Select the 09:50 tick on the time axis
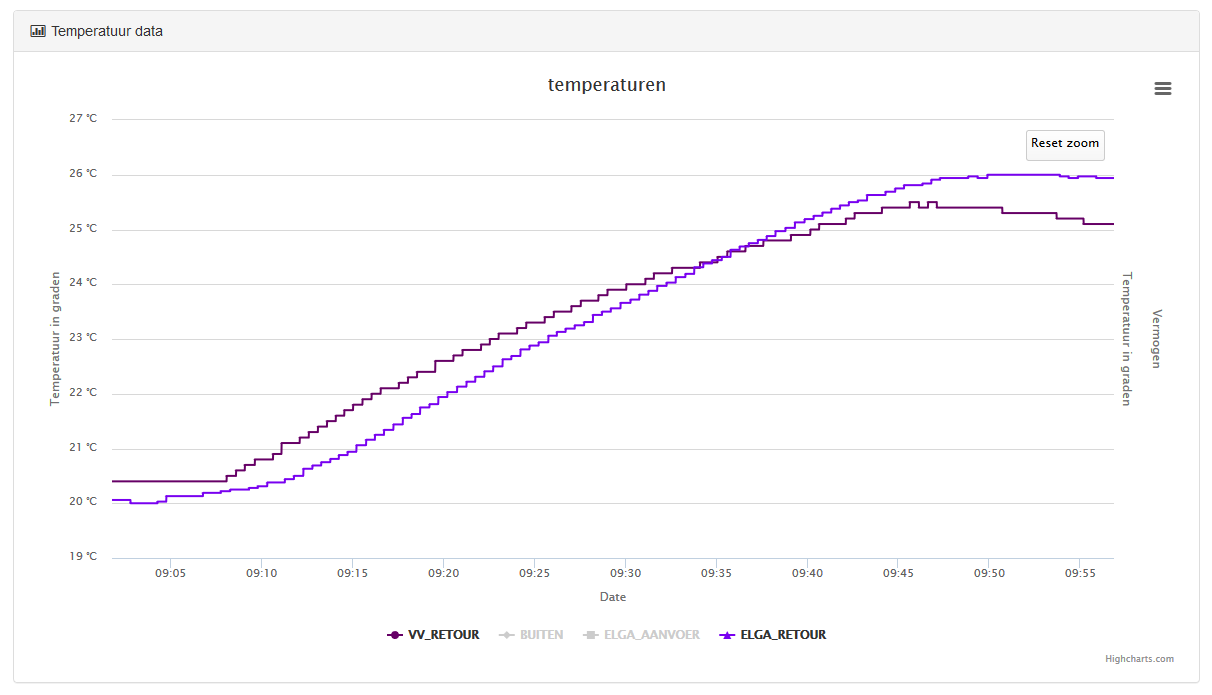The width and height of the screenshot is (1212, 695). 989,574
